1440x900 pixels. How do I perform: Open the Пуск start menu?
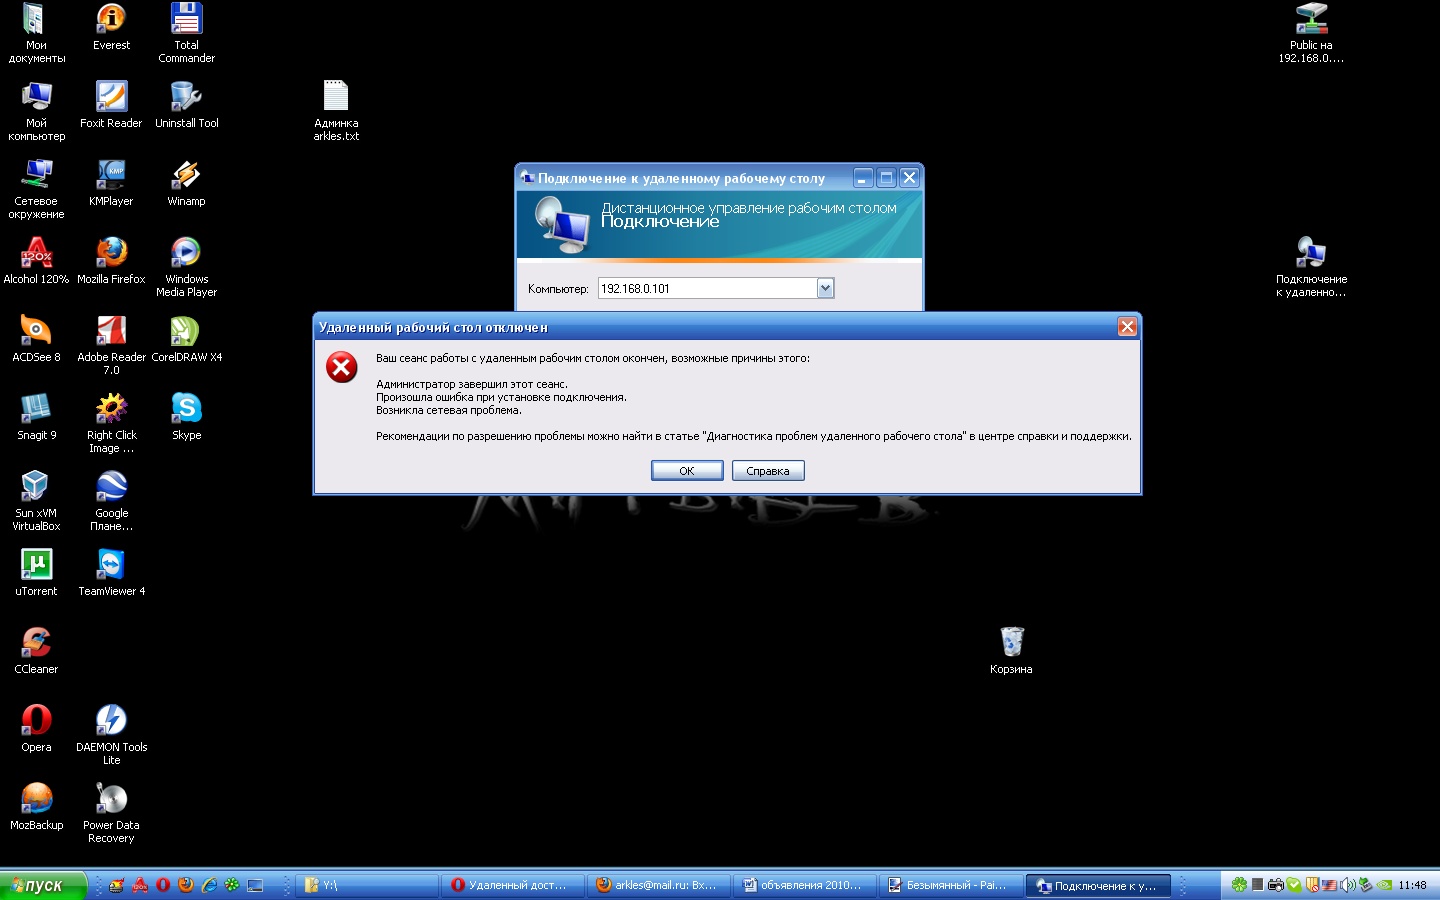tap(43, 885)
